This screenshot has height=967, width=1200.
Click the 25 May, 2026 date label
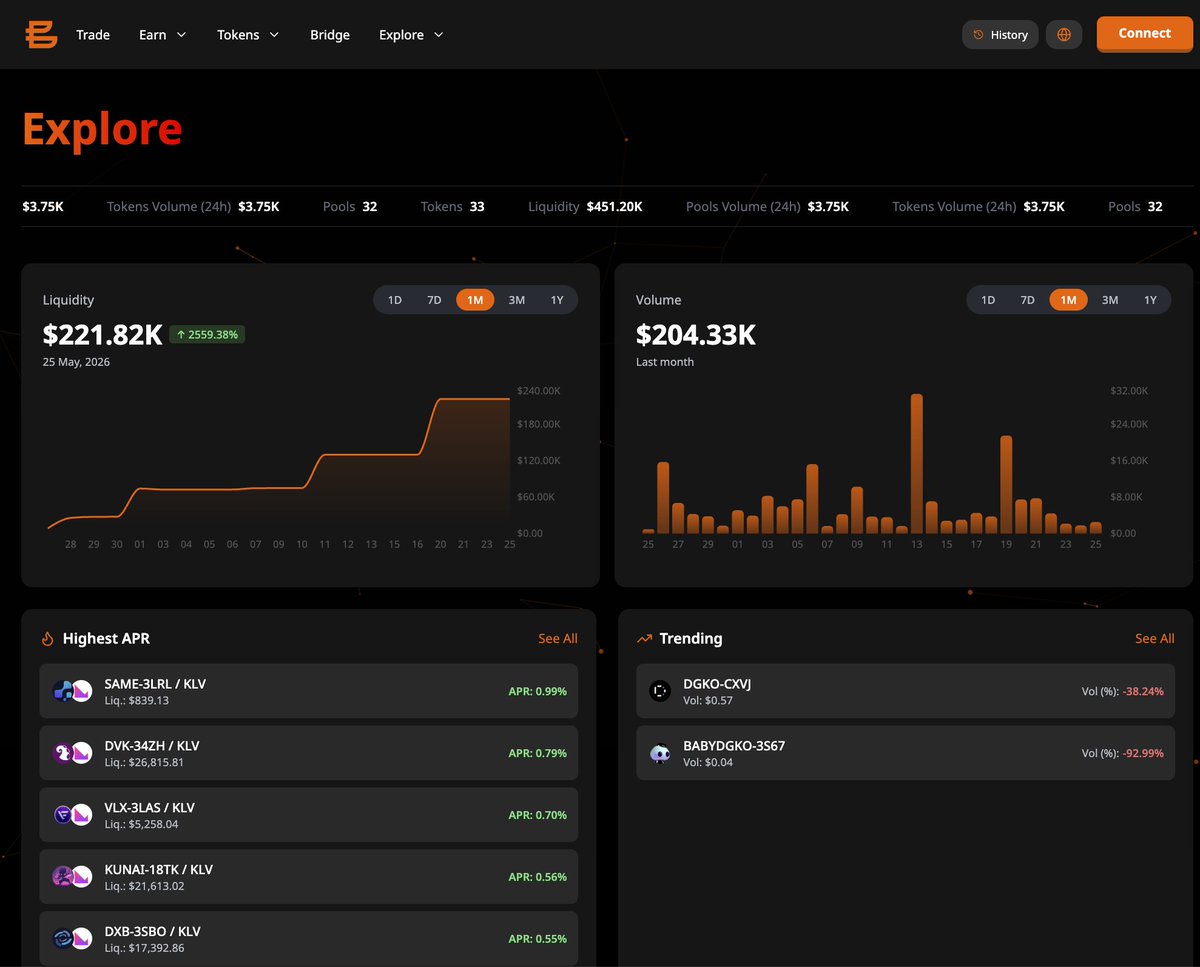tap(76, 362)
